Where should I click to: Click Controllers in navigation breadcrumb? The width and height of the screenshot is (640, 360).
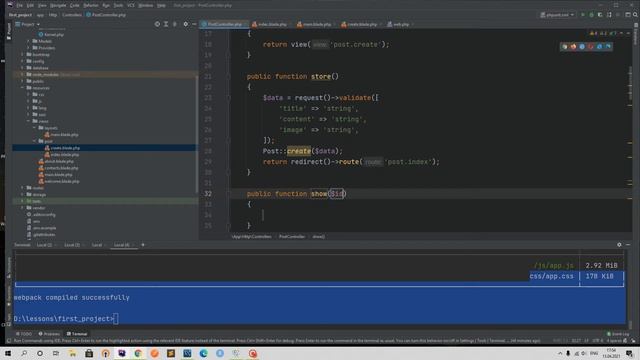pos(72,15)
